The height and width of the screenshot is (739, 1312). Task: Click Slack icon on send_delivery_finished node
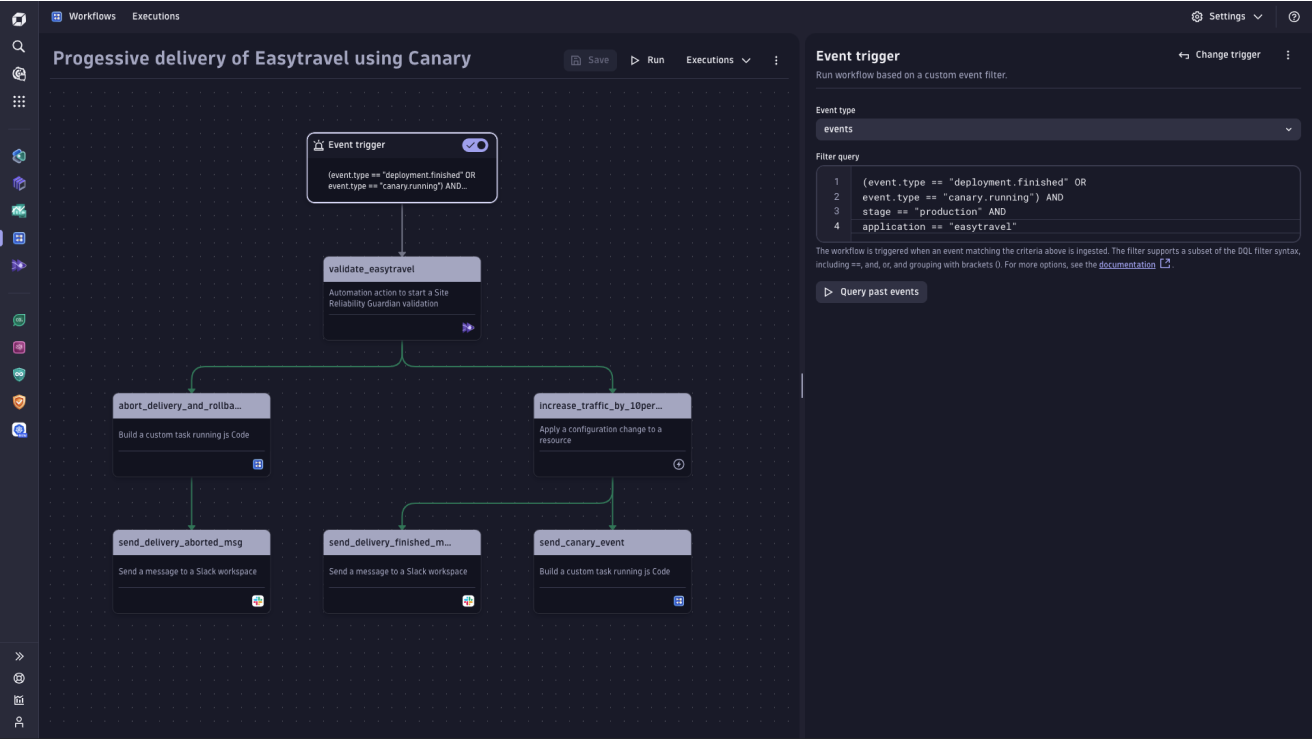coord(468,601)
